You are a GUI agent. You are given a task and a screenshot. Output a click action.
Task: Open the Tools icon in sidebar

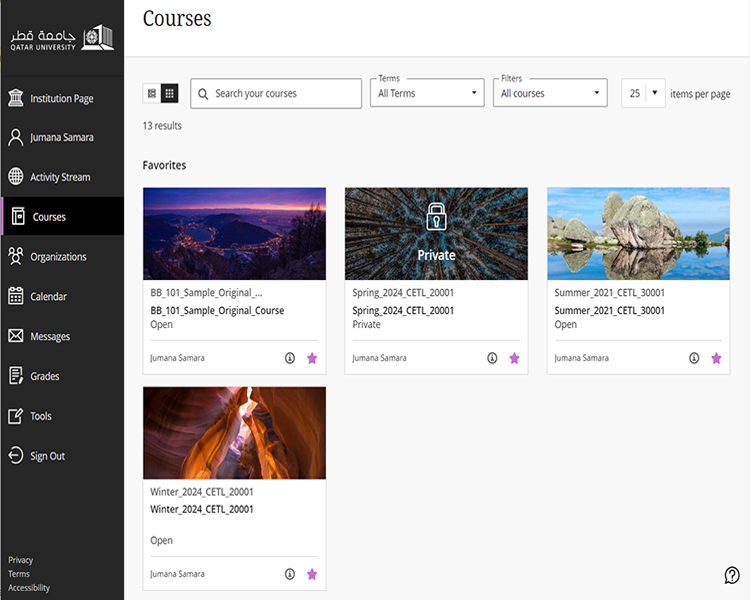pos(16,416)
